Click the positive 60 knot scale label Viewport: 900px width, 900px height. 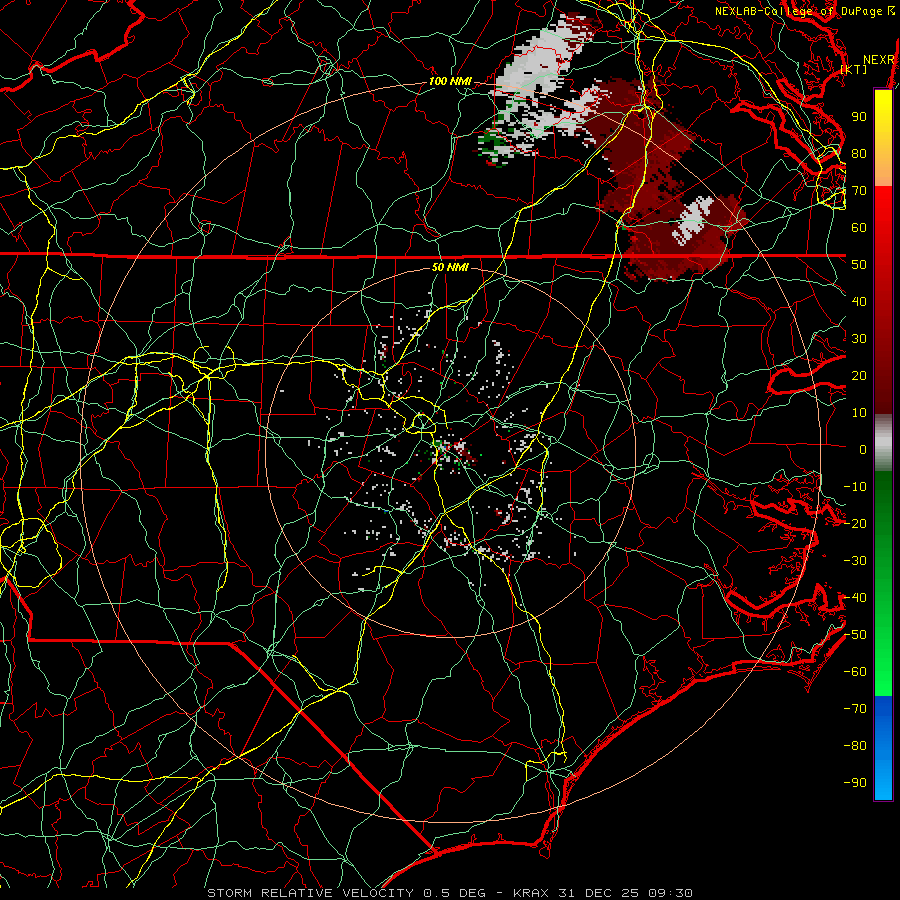tap(859, 228)
